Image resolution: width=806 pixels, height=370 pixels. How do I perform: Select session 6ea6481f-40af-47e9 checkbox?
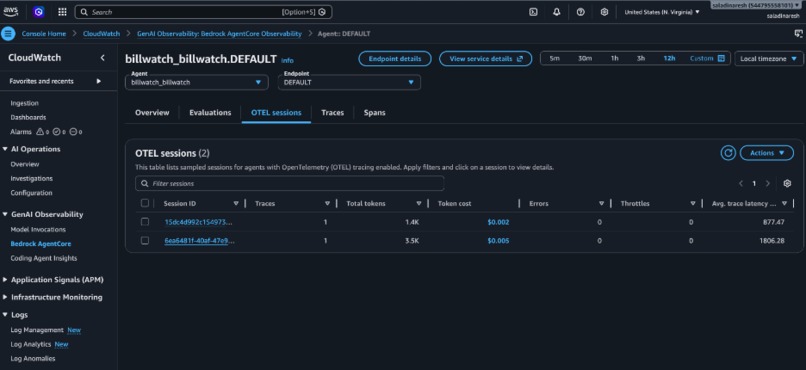[x=145, y=240]
